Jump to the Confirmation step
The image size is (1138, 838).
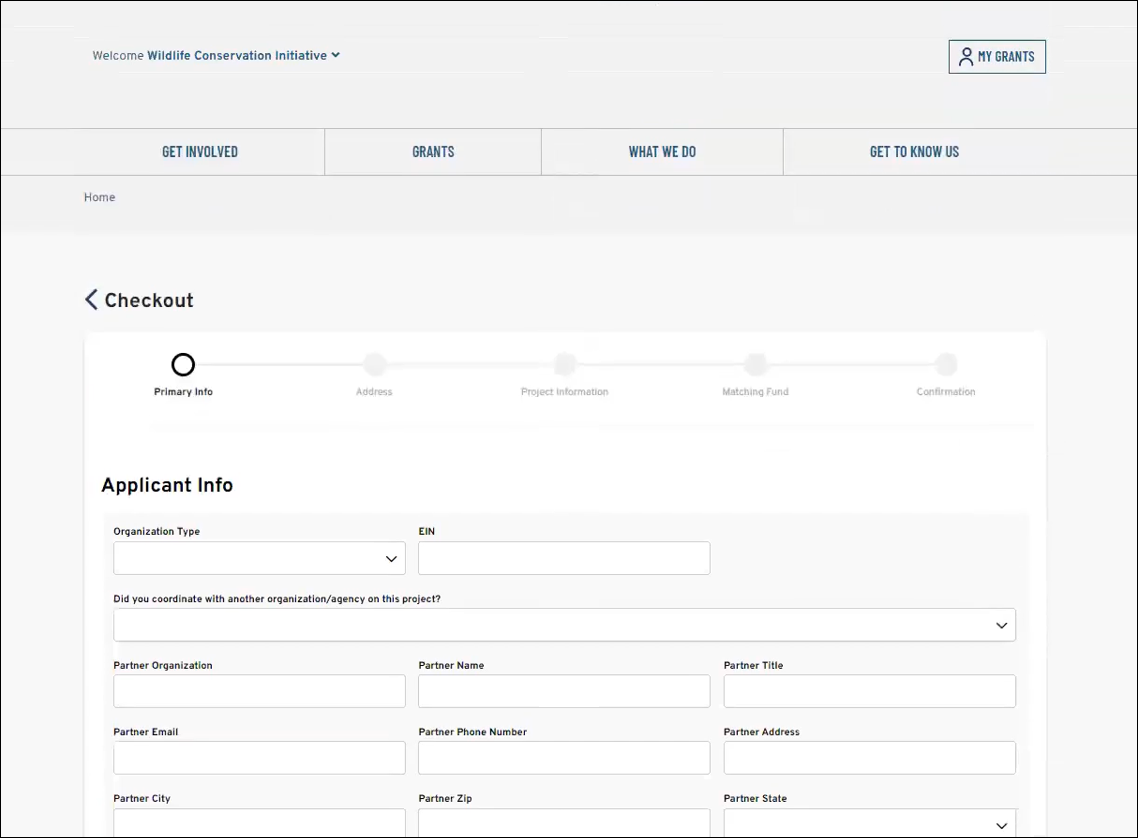[x=946, y=364]
